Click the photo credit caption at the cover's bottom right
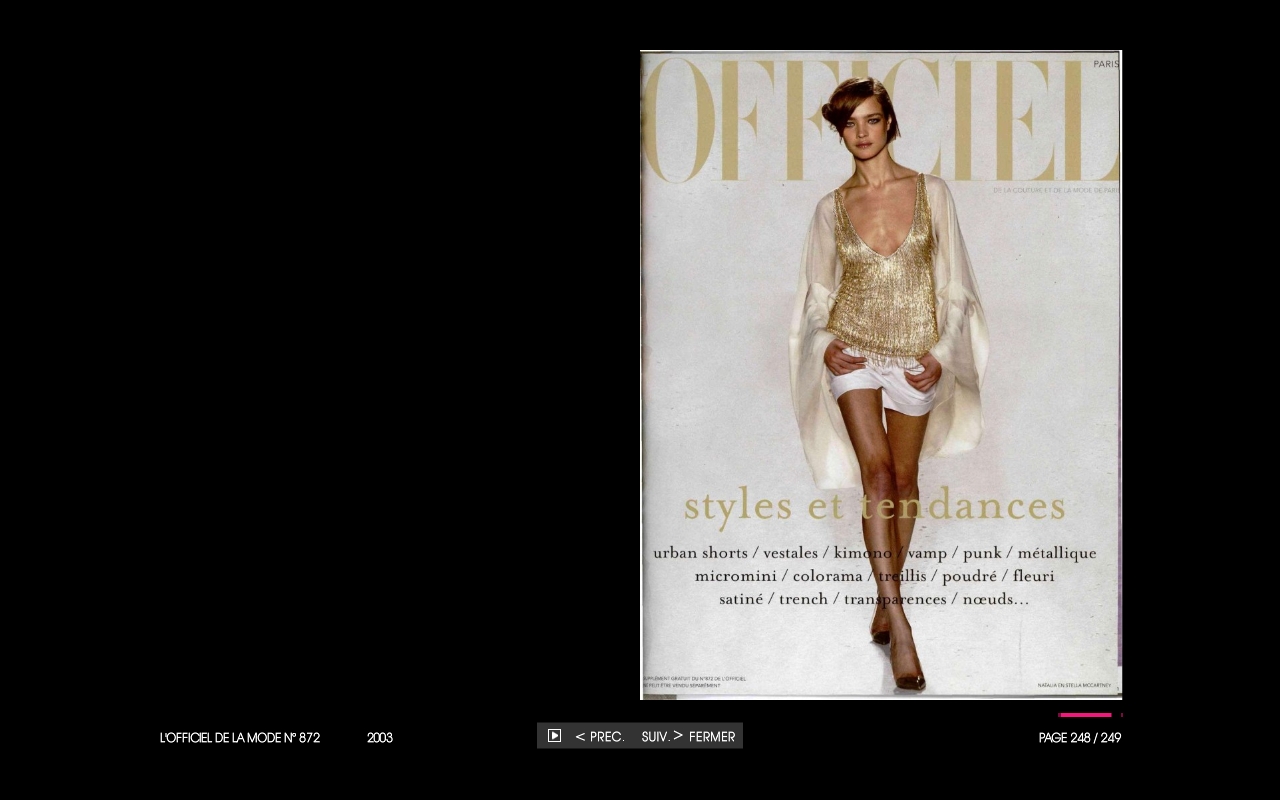1280x800 pixels. 1074,686
